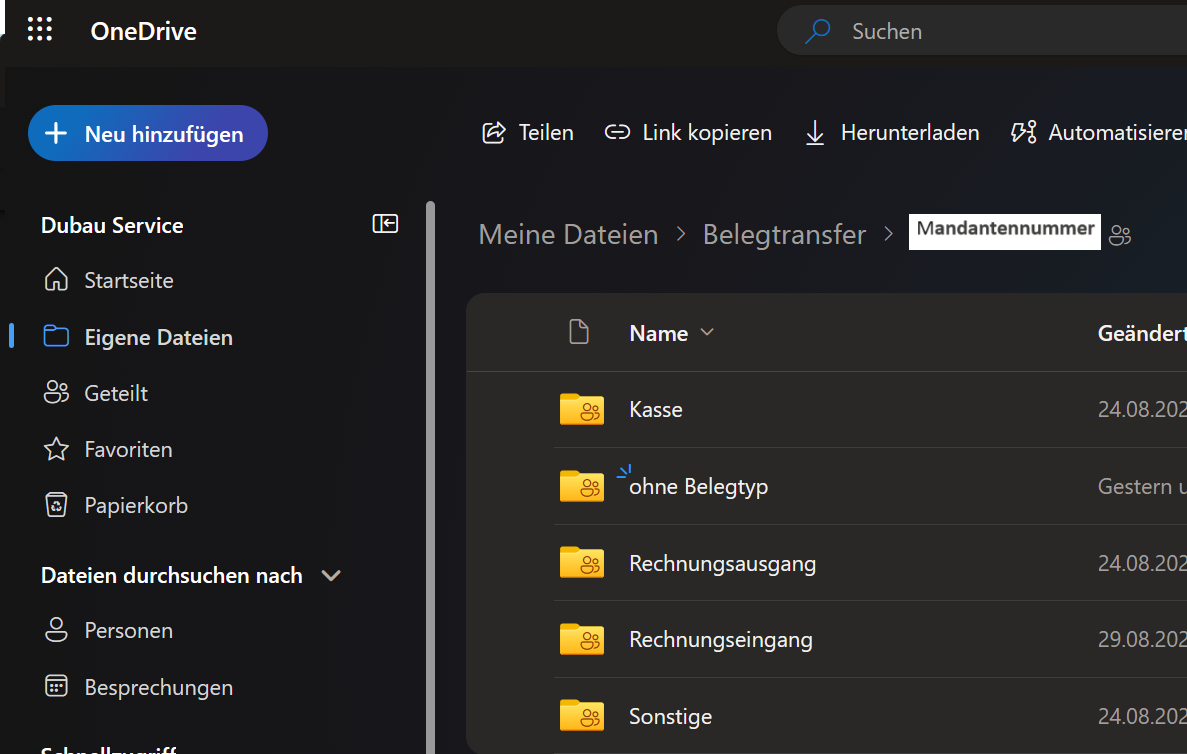Collapse the navigation pane icon
This screenshot has width=1187, height=754.
(x=385, y=224)
